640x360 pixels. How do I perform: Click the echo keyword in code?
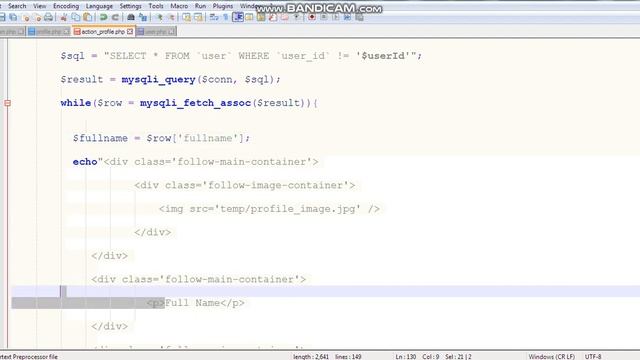pos(85,162)
